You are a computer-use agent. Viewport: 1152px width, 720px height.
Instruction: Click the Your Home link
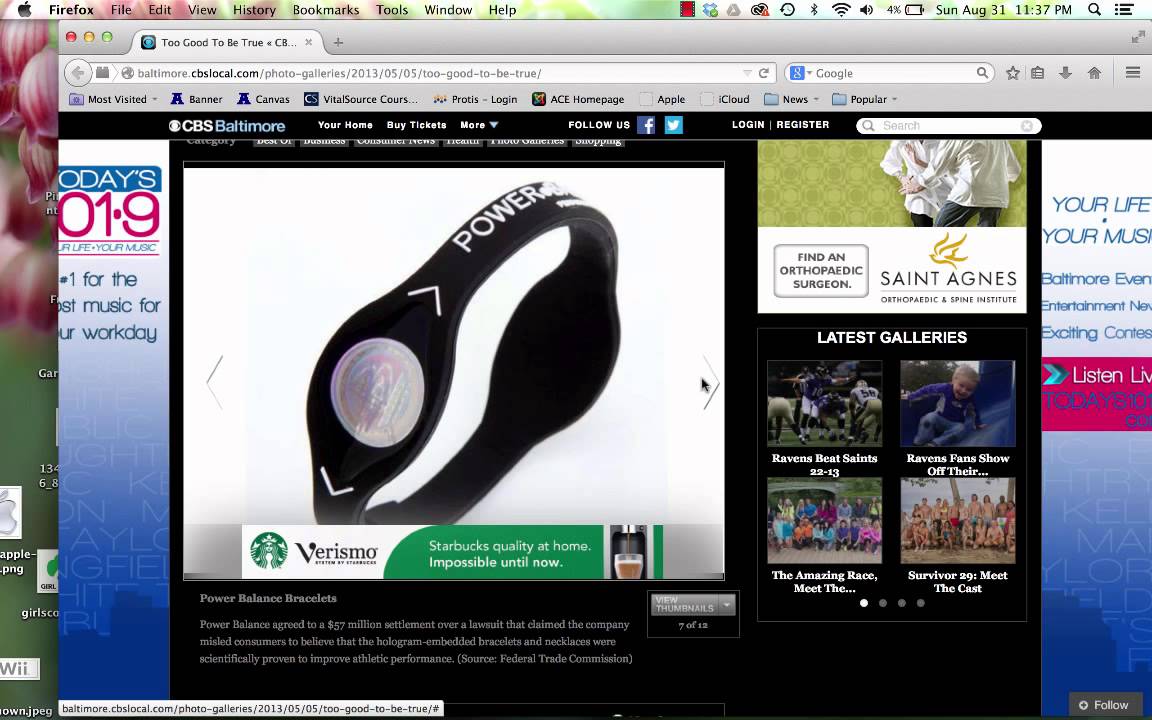click(345, 125)
